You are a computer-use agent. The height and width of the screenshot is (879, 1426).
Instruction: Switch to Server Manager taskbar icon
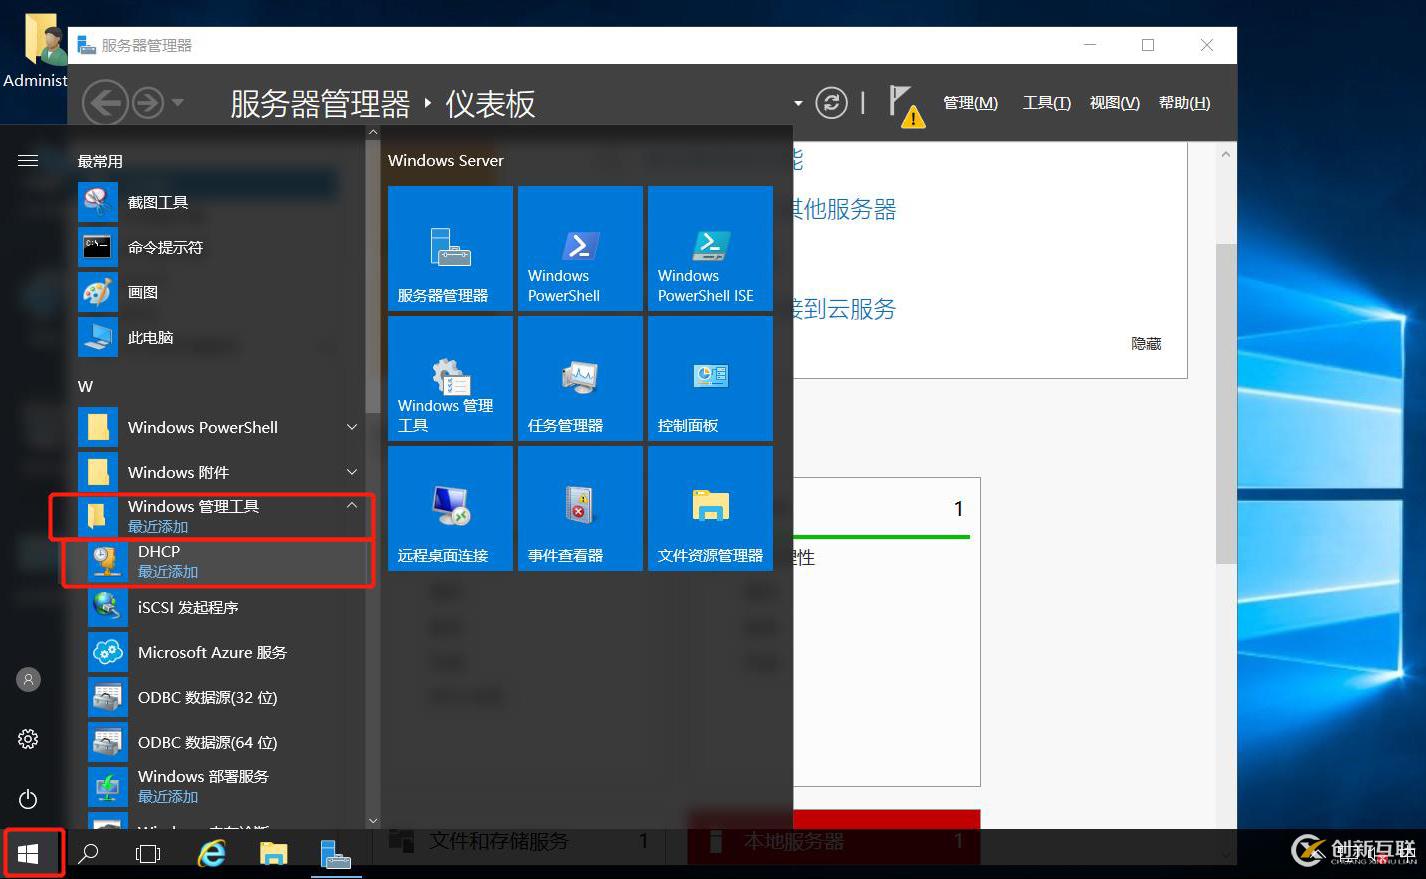335,853
